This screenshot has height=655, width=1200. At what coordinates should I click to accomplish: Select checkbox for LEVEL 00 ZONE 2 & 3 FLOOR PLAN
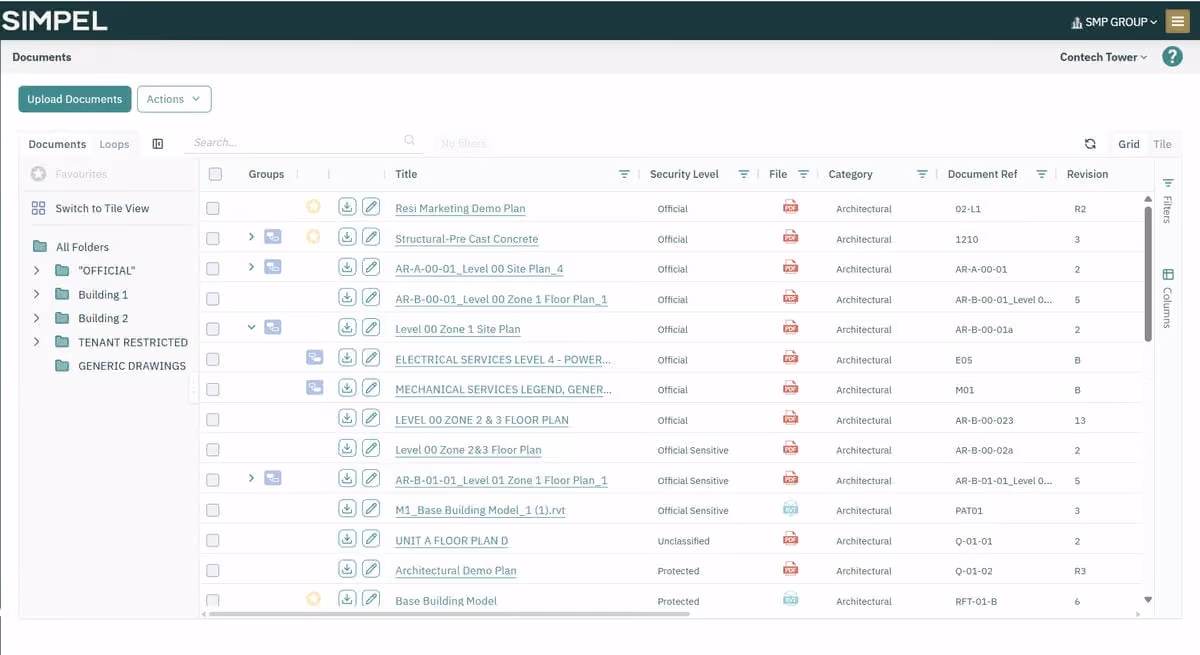pos(212,420)
